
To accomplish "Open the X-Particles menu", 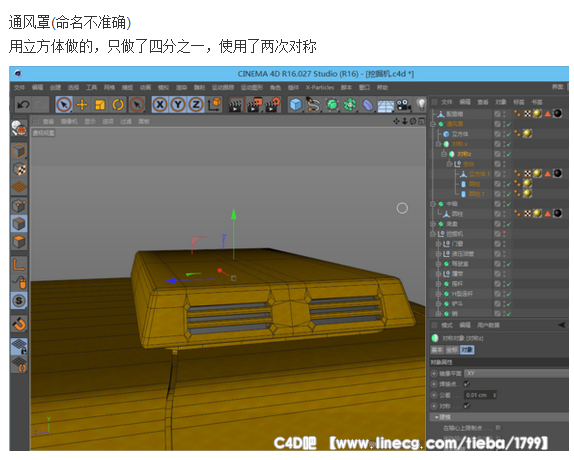I will coord(320,87).
